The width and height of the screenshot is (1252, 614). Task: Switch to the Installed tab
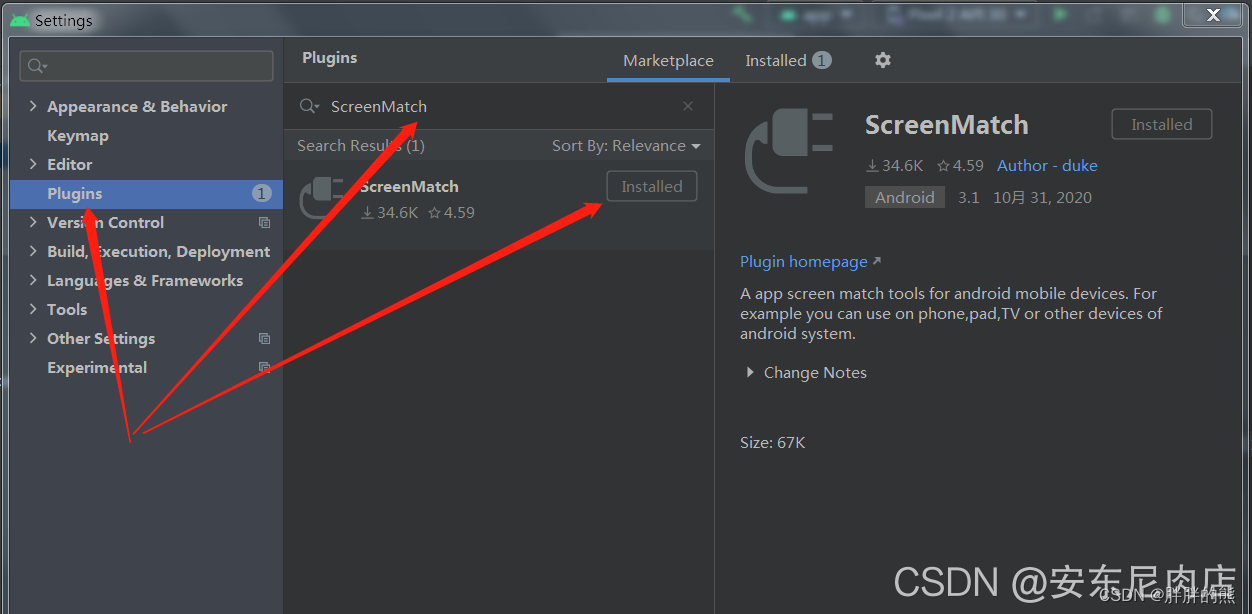click(x=777, y=60)
